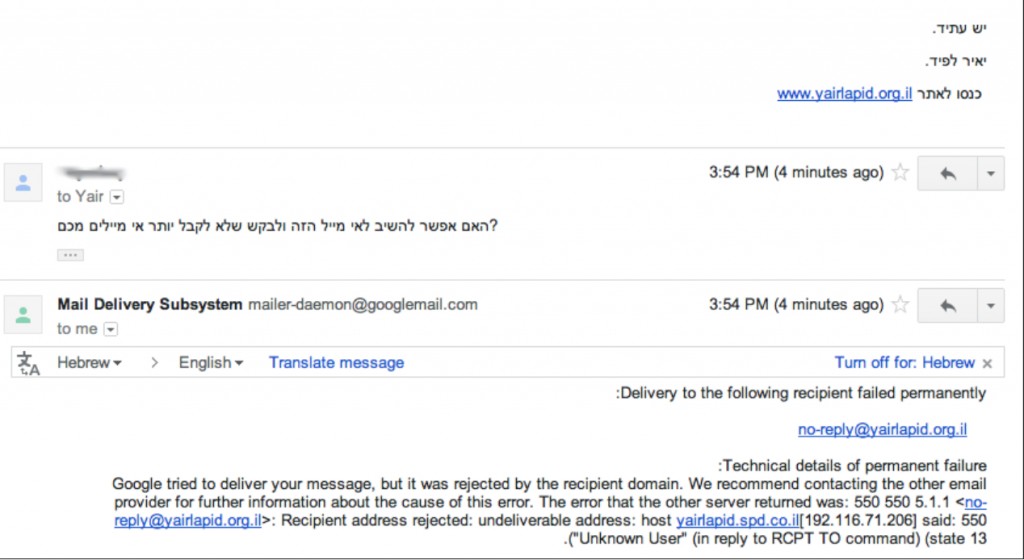This screenshot has height=560, width=1024.
Task: Open www.yairlapid.org.il website link
Action: click(x=844, y=95)
